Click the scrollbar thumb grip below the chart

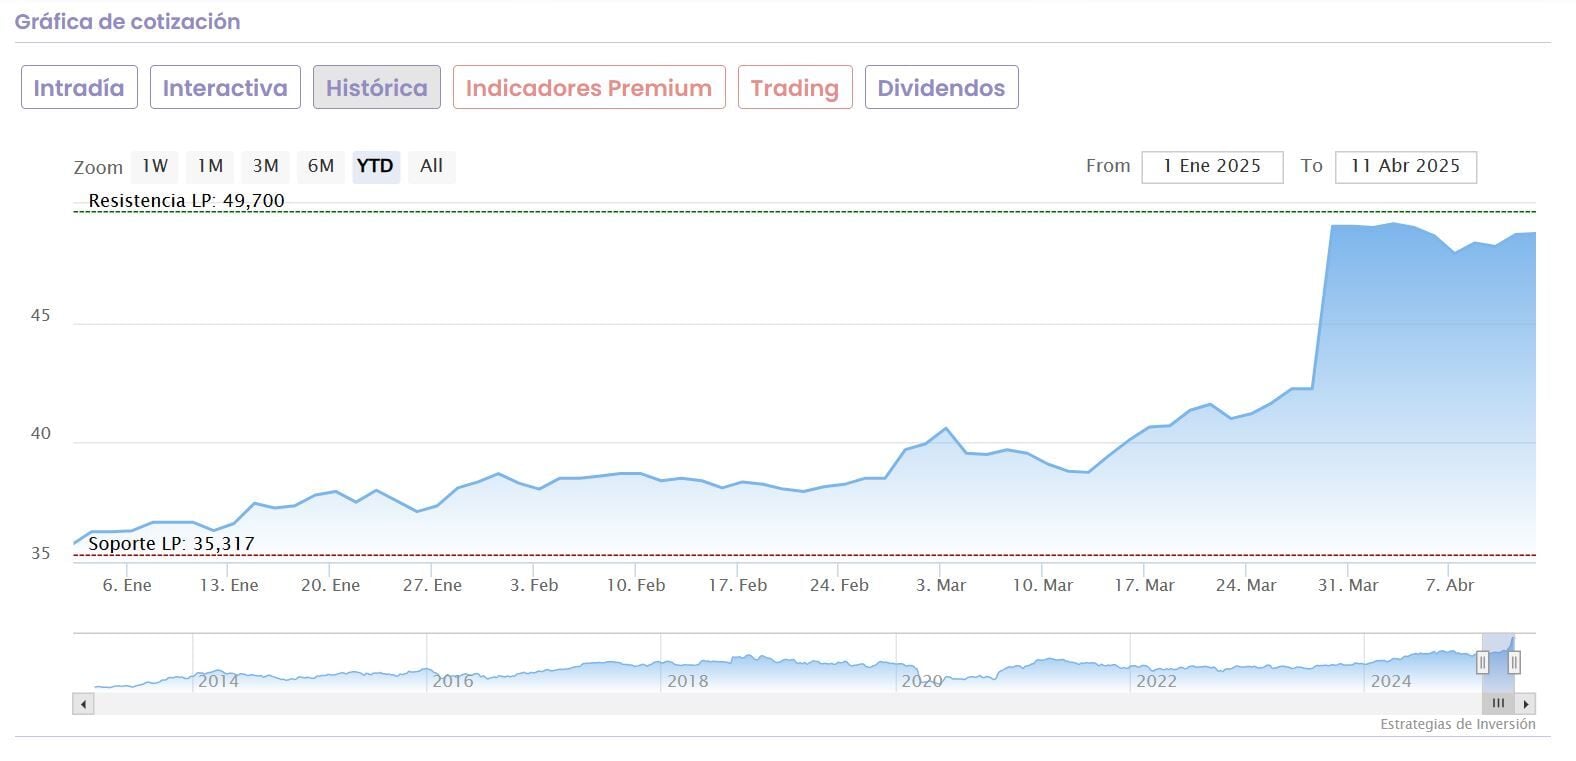(x=1498, y=704)
